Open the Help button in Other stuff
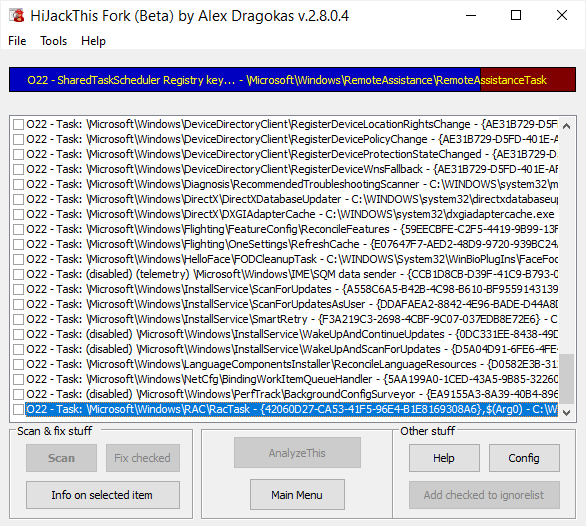The image size is (586, 526). pos(444,458)
